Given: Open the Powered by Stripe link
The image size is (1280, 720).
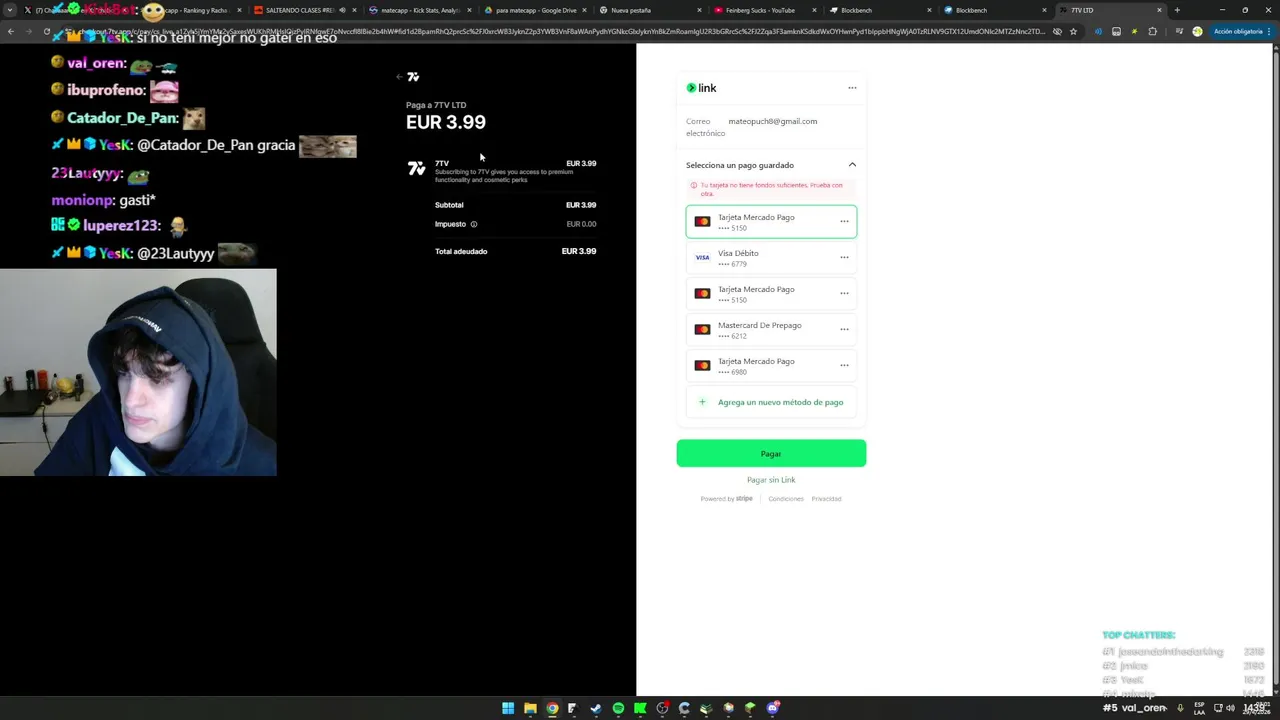Looking at the screenshot, I should 727,499.
